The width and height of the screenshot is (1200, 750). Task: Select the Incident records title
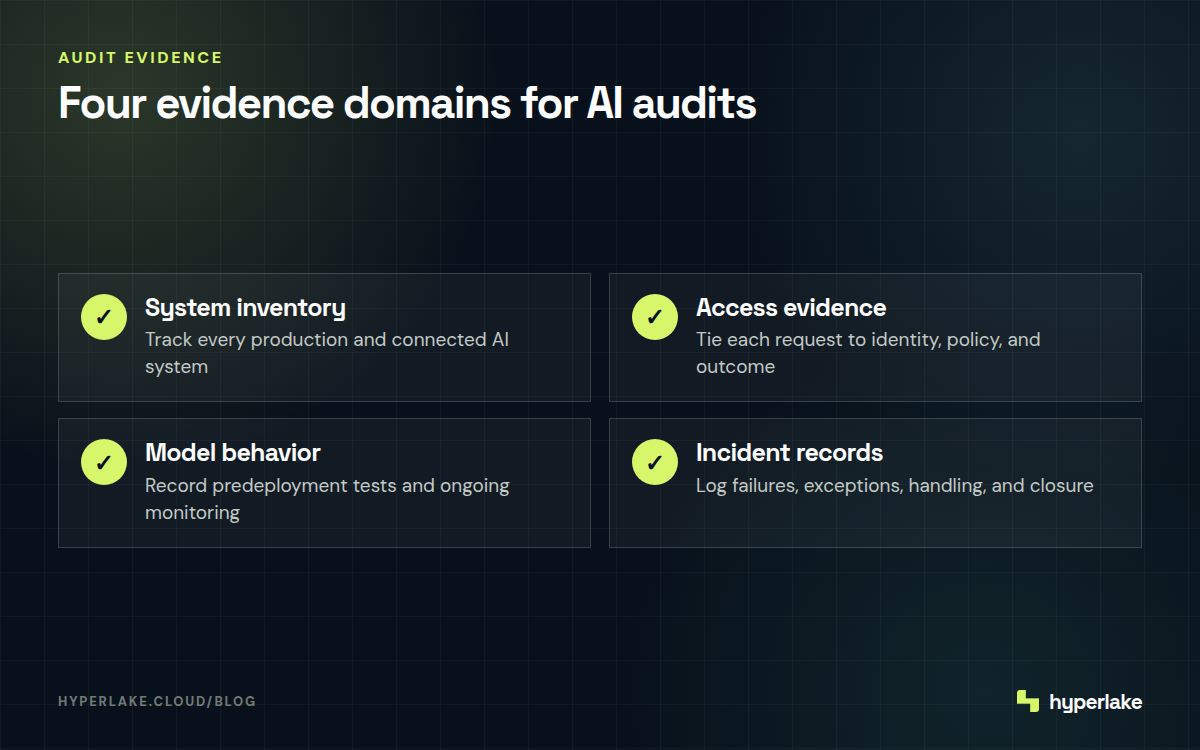pos(789,452)
